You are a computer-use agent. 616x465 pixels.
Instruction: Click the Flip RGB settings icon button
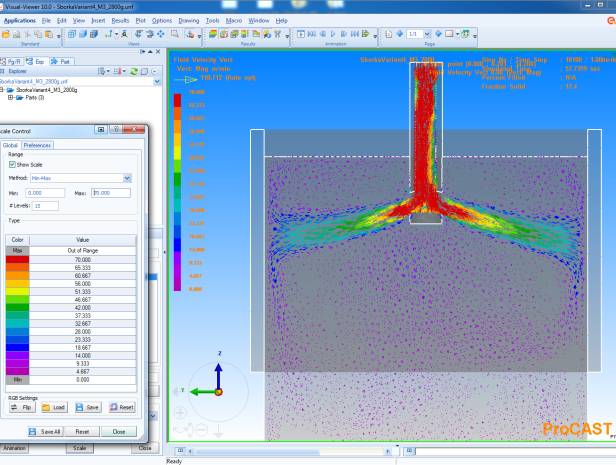point(15,407)
